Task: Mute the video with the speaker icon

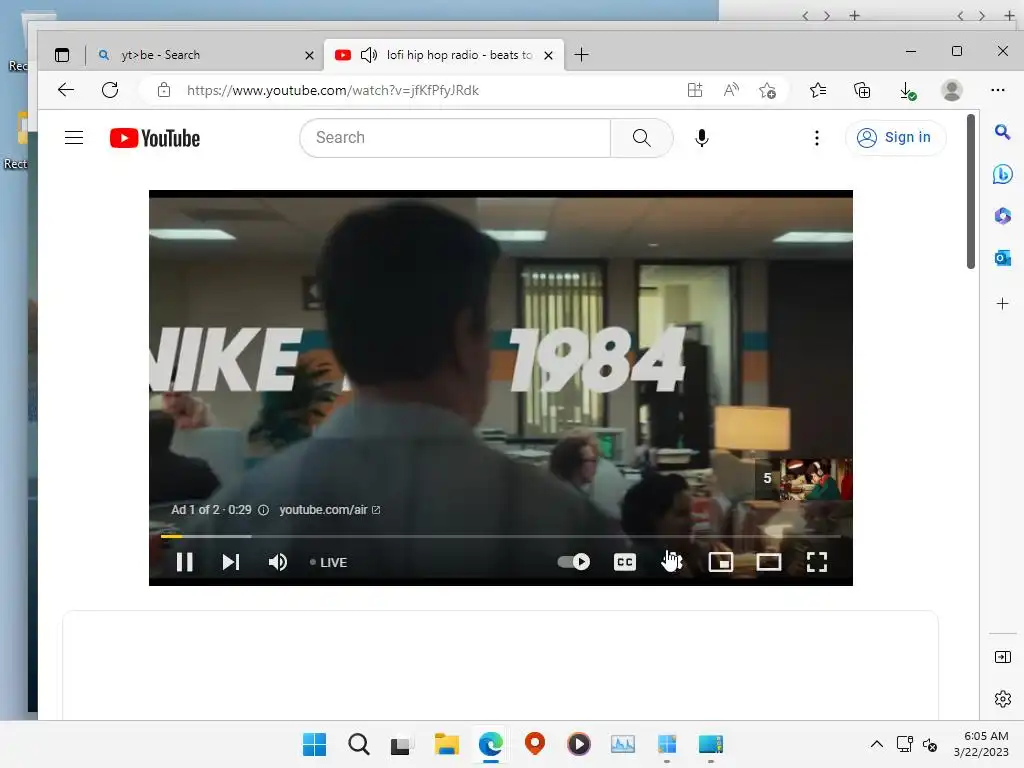Action: (278, 562)
